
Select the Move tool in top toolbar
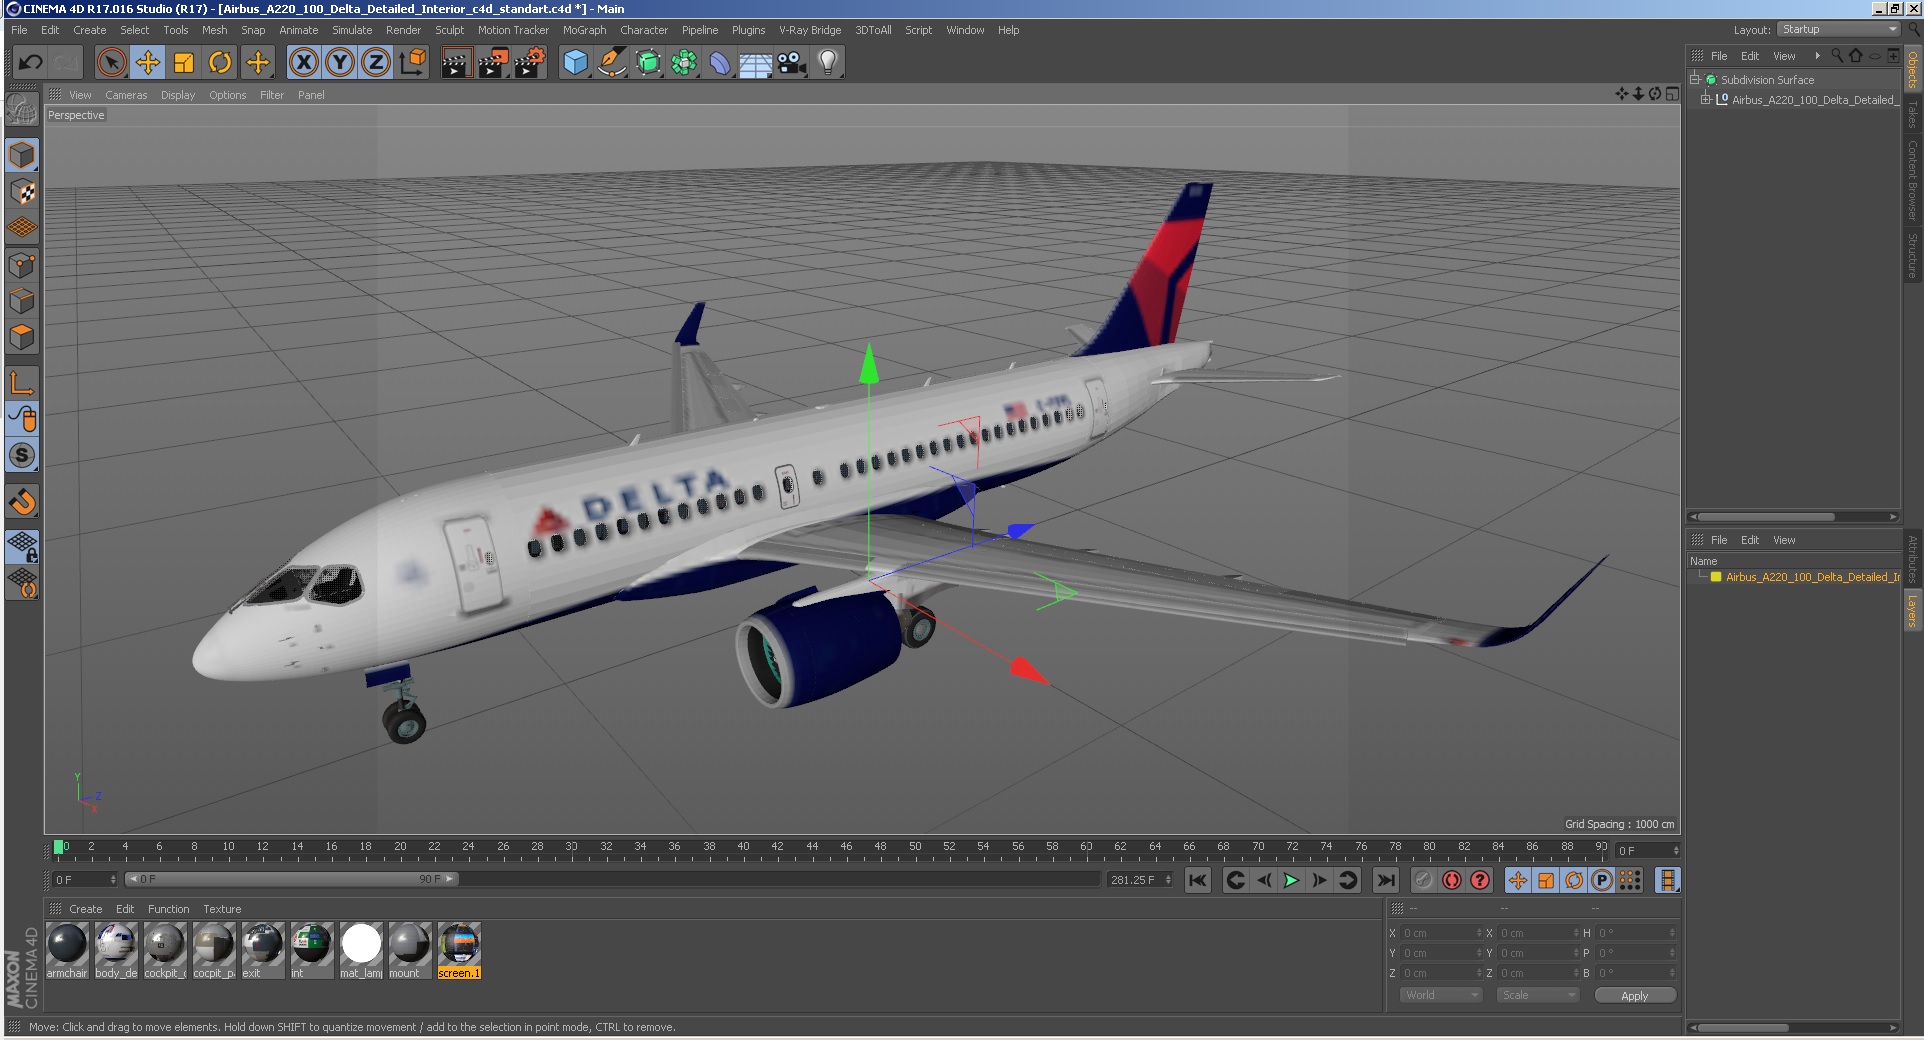[148, 63]
